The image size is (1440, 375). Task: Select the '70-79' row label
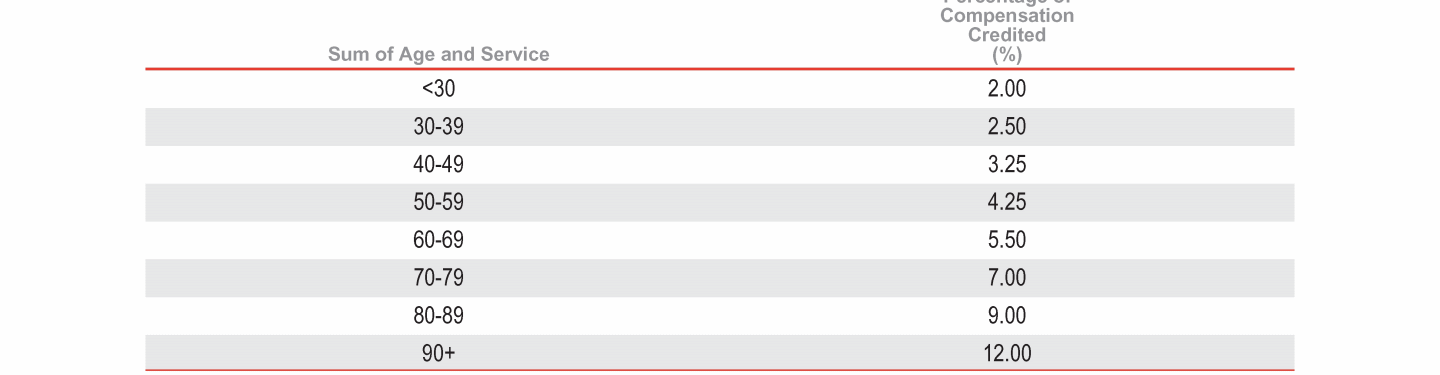tap(438, 278)
